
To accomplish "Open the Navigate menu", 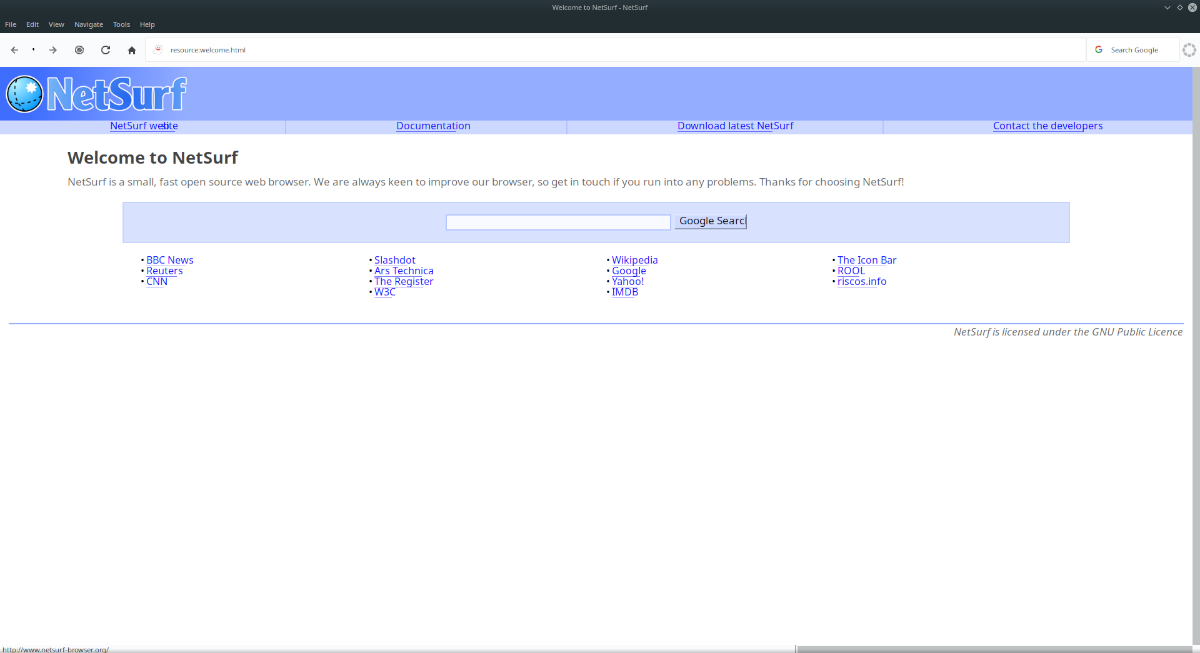I will coord(89,24).
